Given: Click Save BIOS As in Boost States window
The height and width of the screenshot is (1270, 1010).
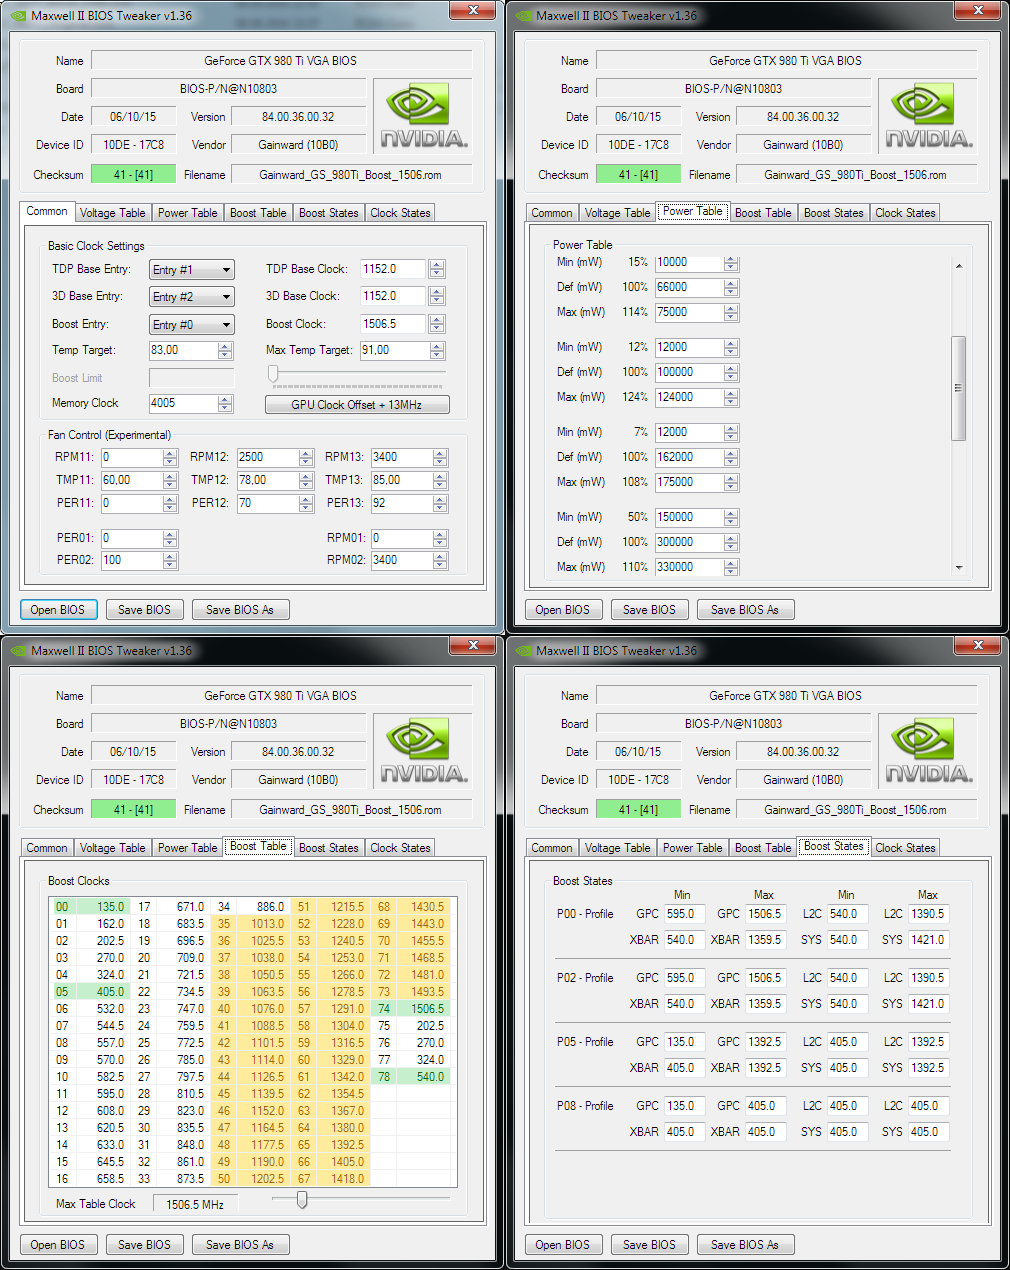Looking at the screenshot, I should pos(744,1245).
